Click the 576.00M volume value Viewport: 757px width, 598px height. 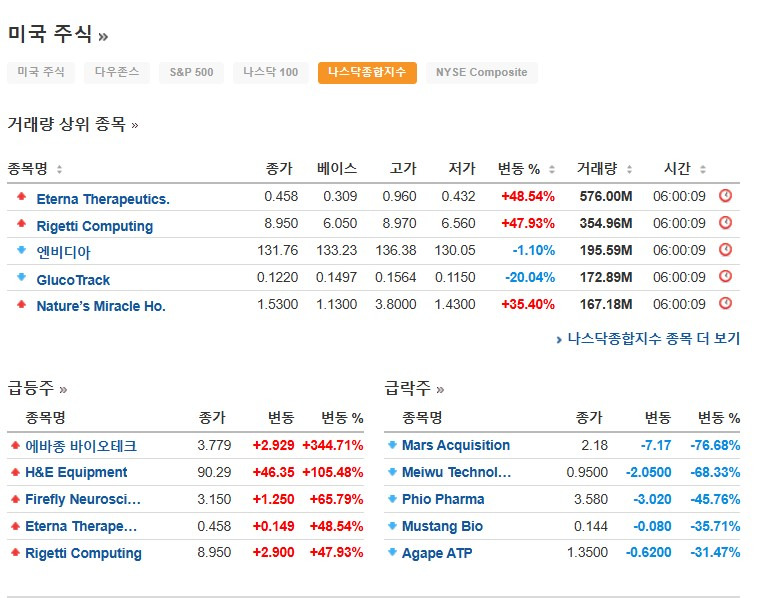tap(606, 196)
